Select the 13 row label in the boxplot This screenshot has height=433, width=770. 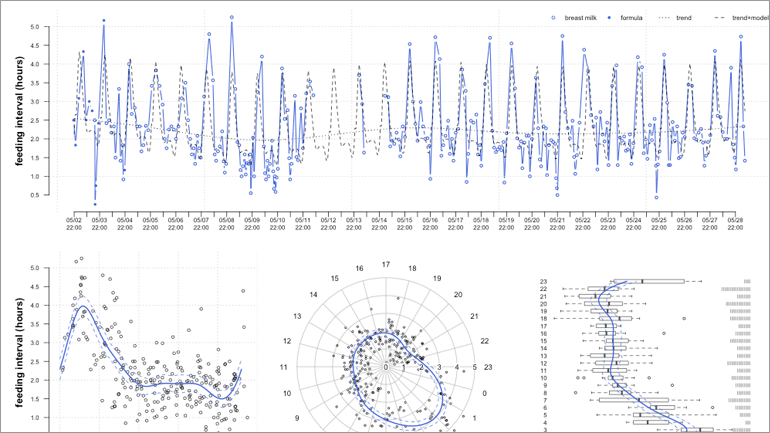click(x=543, y=355)
